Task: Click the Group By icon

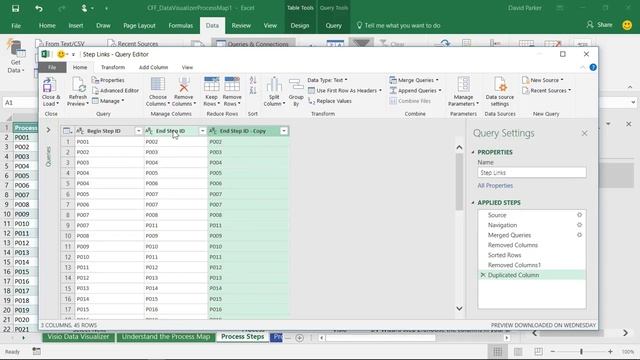Action: pyautogui.click(x=296, y=84)
